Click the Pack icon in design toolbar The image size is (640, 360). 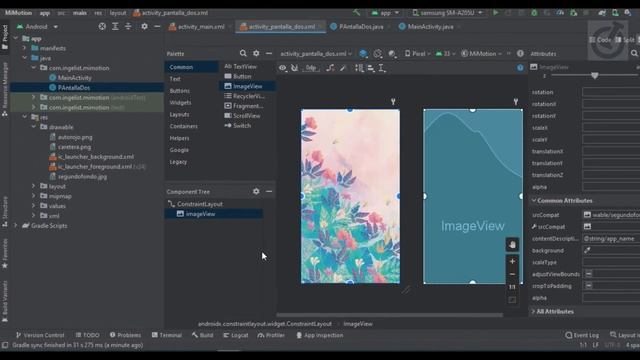pos(359,68)
